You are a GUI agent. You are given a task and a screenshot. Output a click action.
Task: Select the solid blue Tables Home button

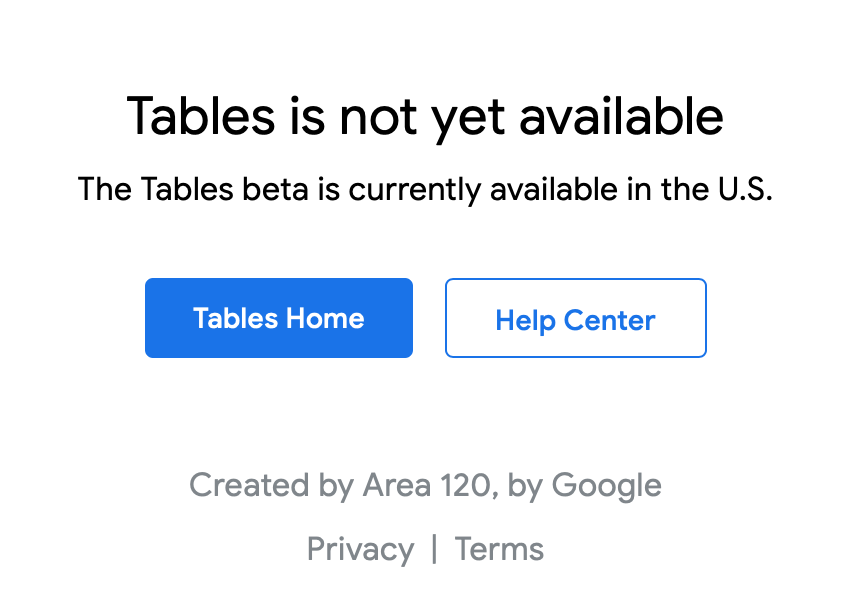(278, 318)
